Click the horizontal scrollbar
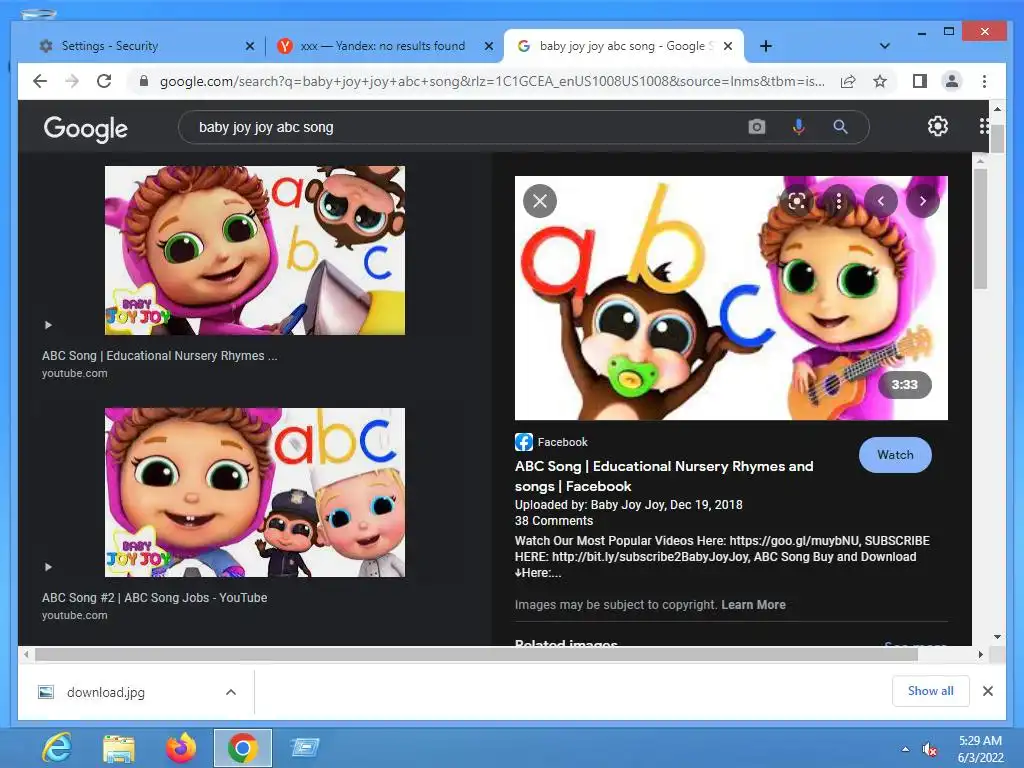1024x768 pixels. click(x=476, y=654)
